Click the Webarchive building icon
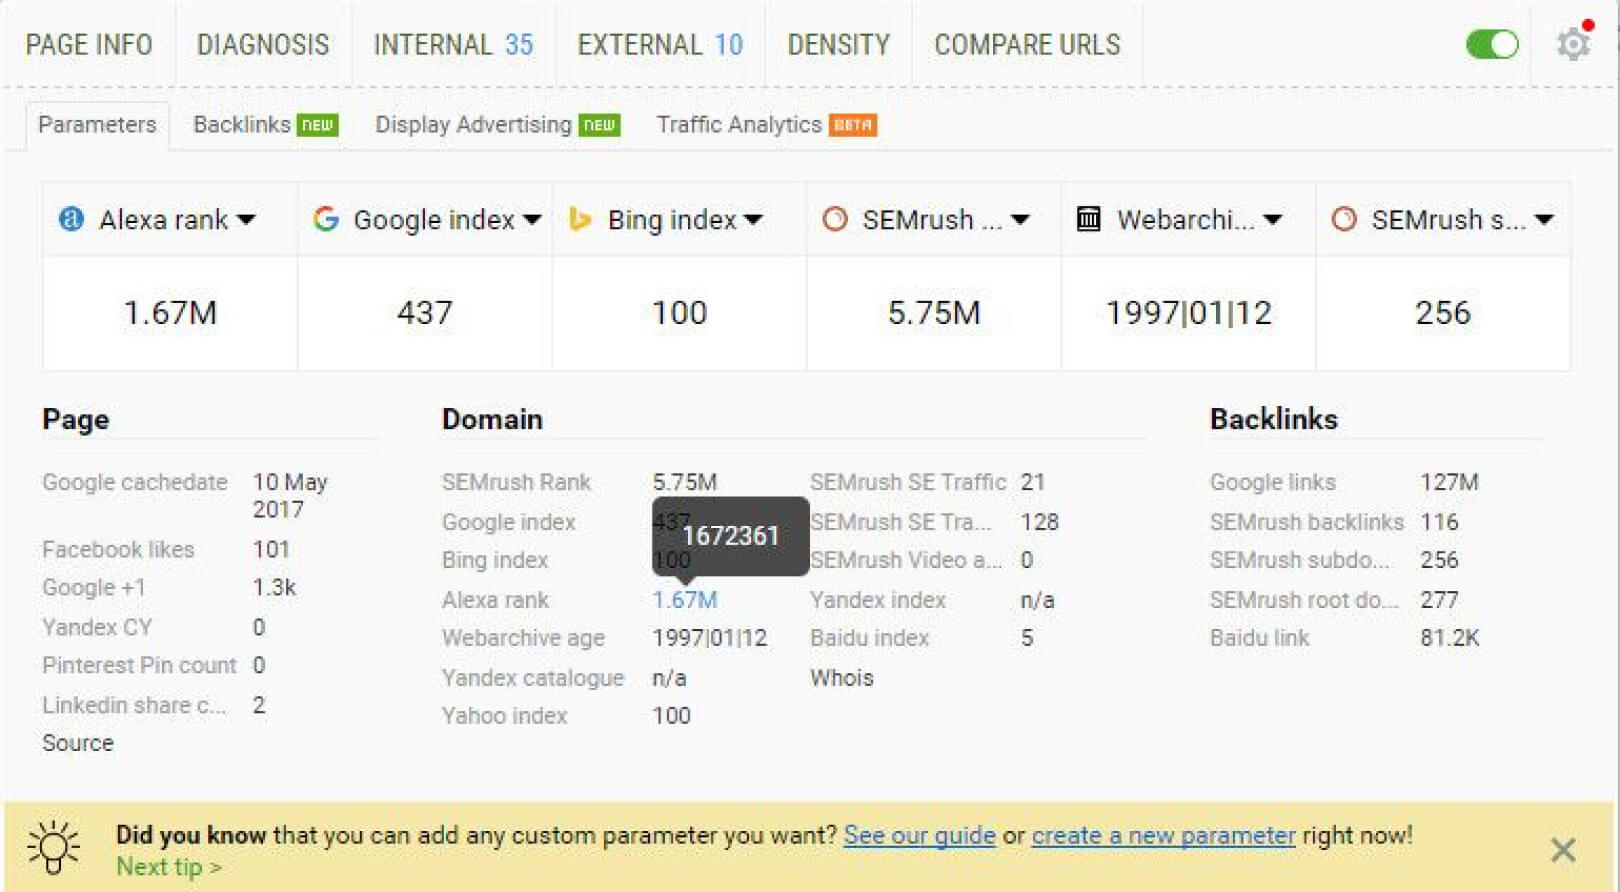1620x892 pixels. point(1089,219)
